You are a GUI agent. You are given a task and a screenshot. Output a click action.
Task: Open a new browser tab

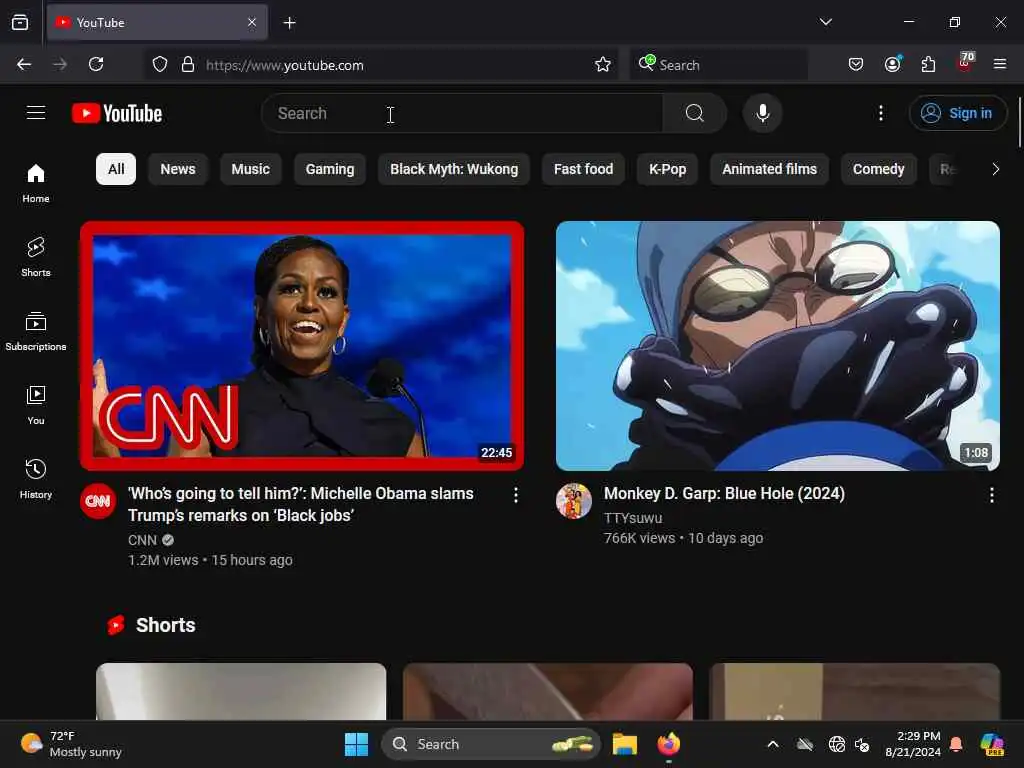click(289, 23)
